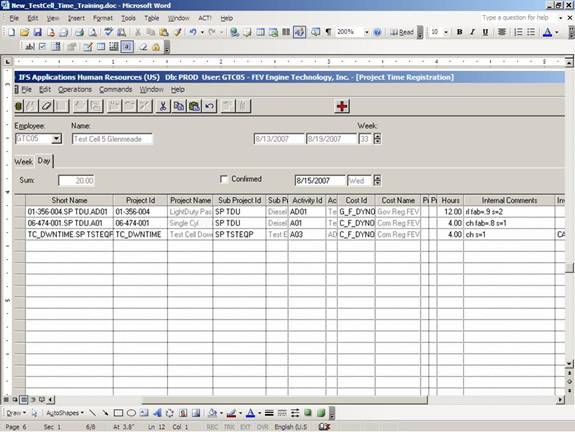The image size is (575, 432).
Task: Click the Paste icon in Word toolbar
Action: [164, 32]
